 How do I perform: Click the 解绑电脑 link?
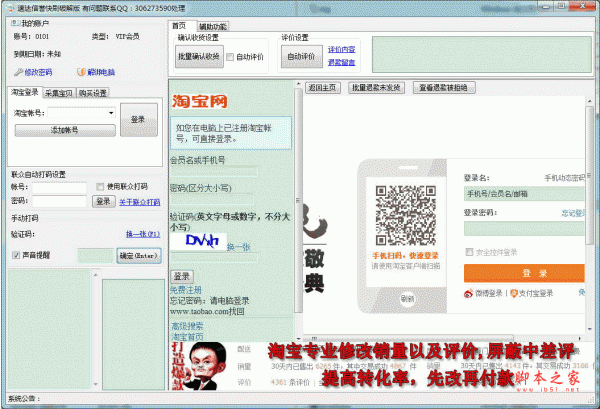pyautogui.click(x=101, y=72)
